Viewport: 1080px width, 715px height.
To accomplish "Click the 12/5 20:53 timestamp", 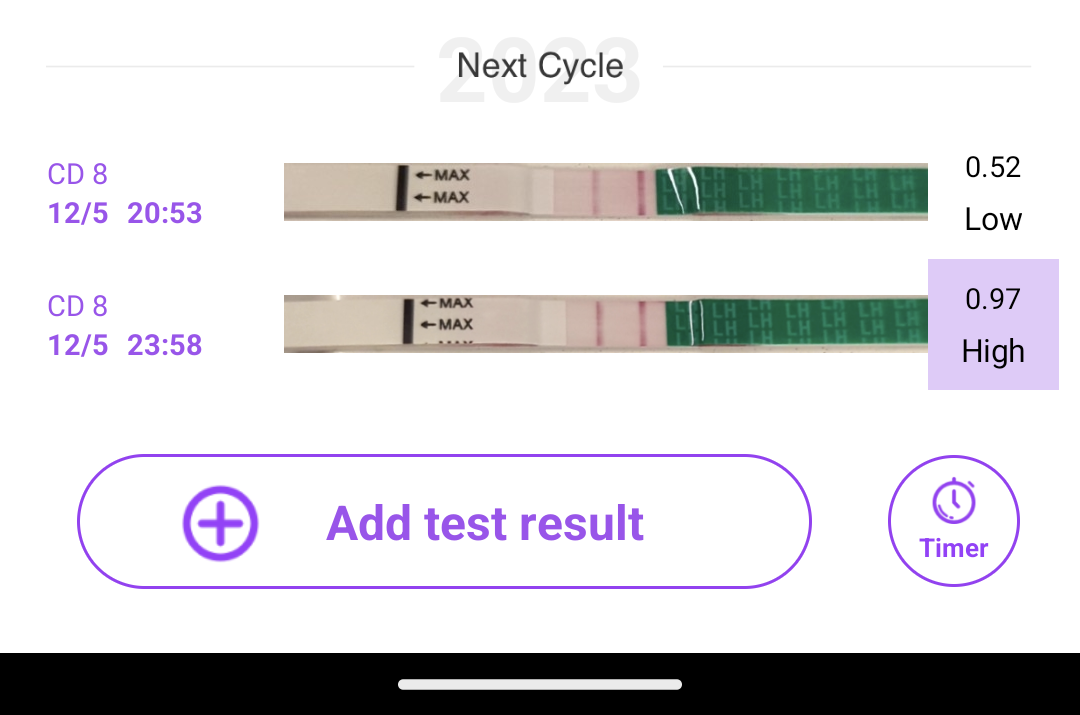I will coord(125,213).
